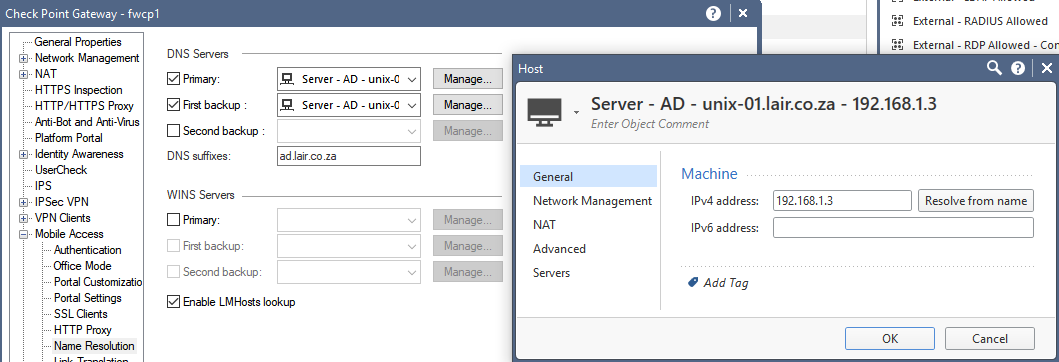This screenshot has height=362, width=1059.
Task: Select Anti-Bot and Anti-Virus tree item
Action: (87, 122)
